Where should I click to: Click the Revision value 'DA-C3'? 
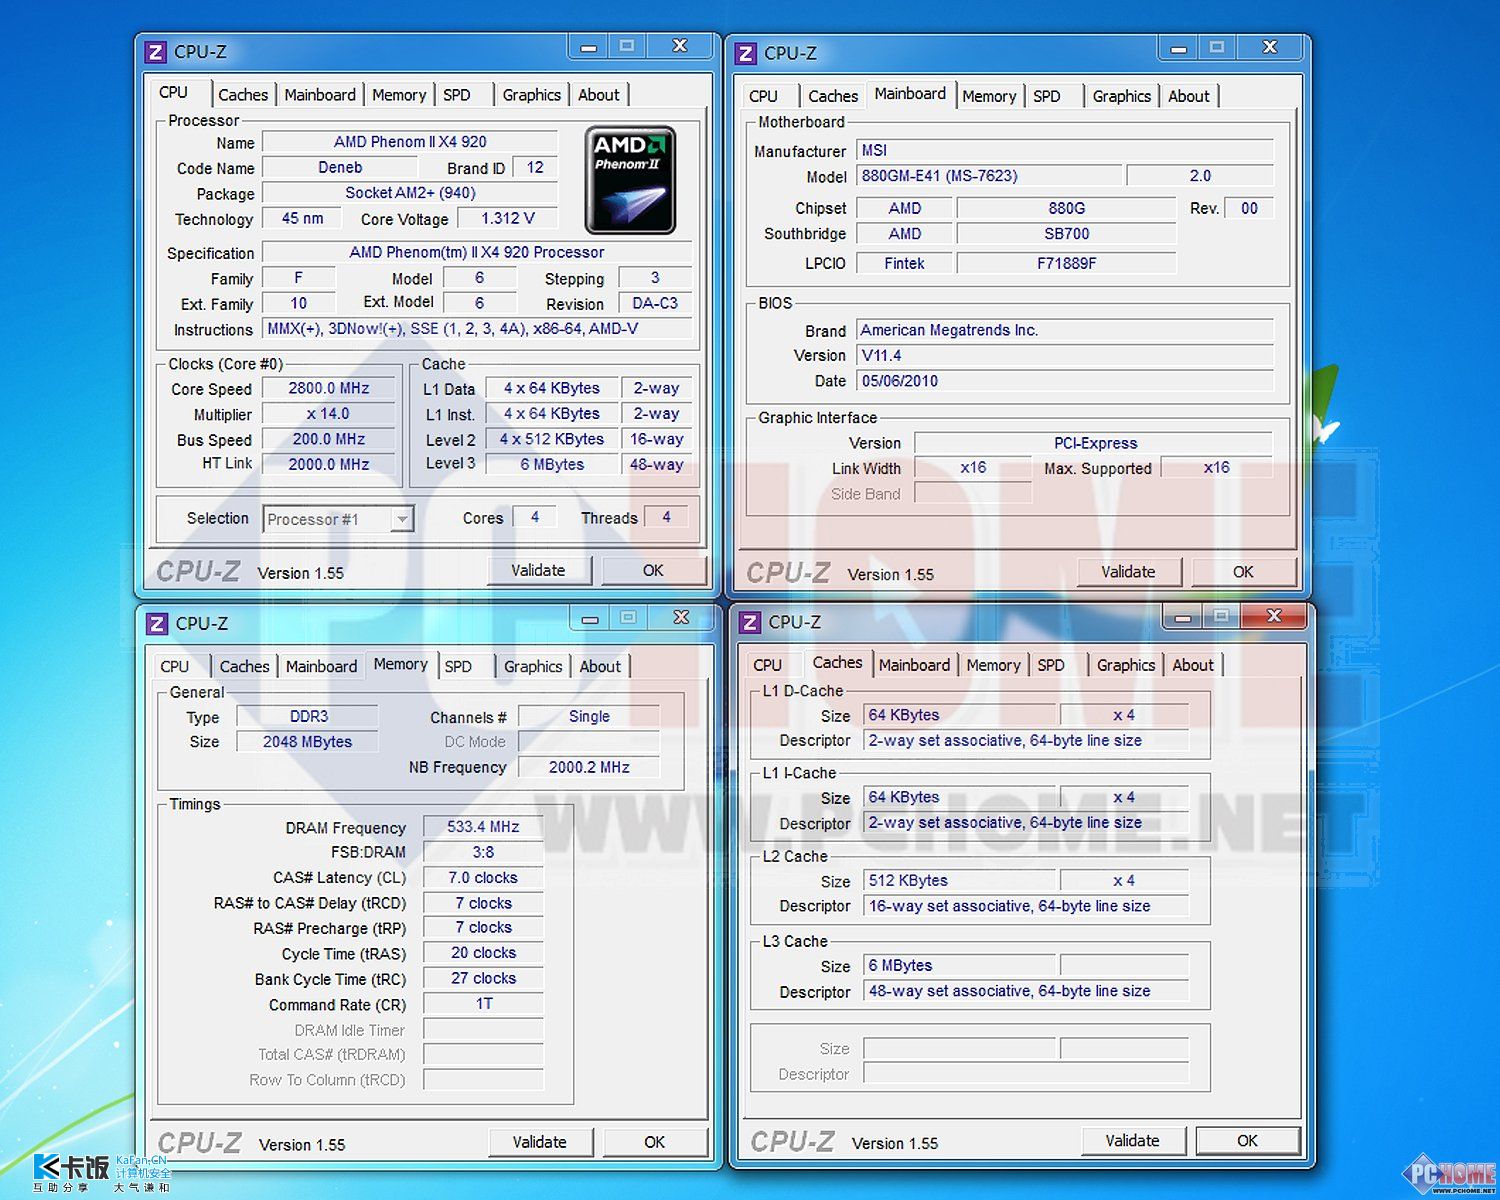tap(655, 303)
